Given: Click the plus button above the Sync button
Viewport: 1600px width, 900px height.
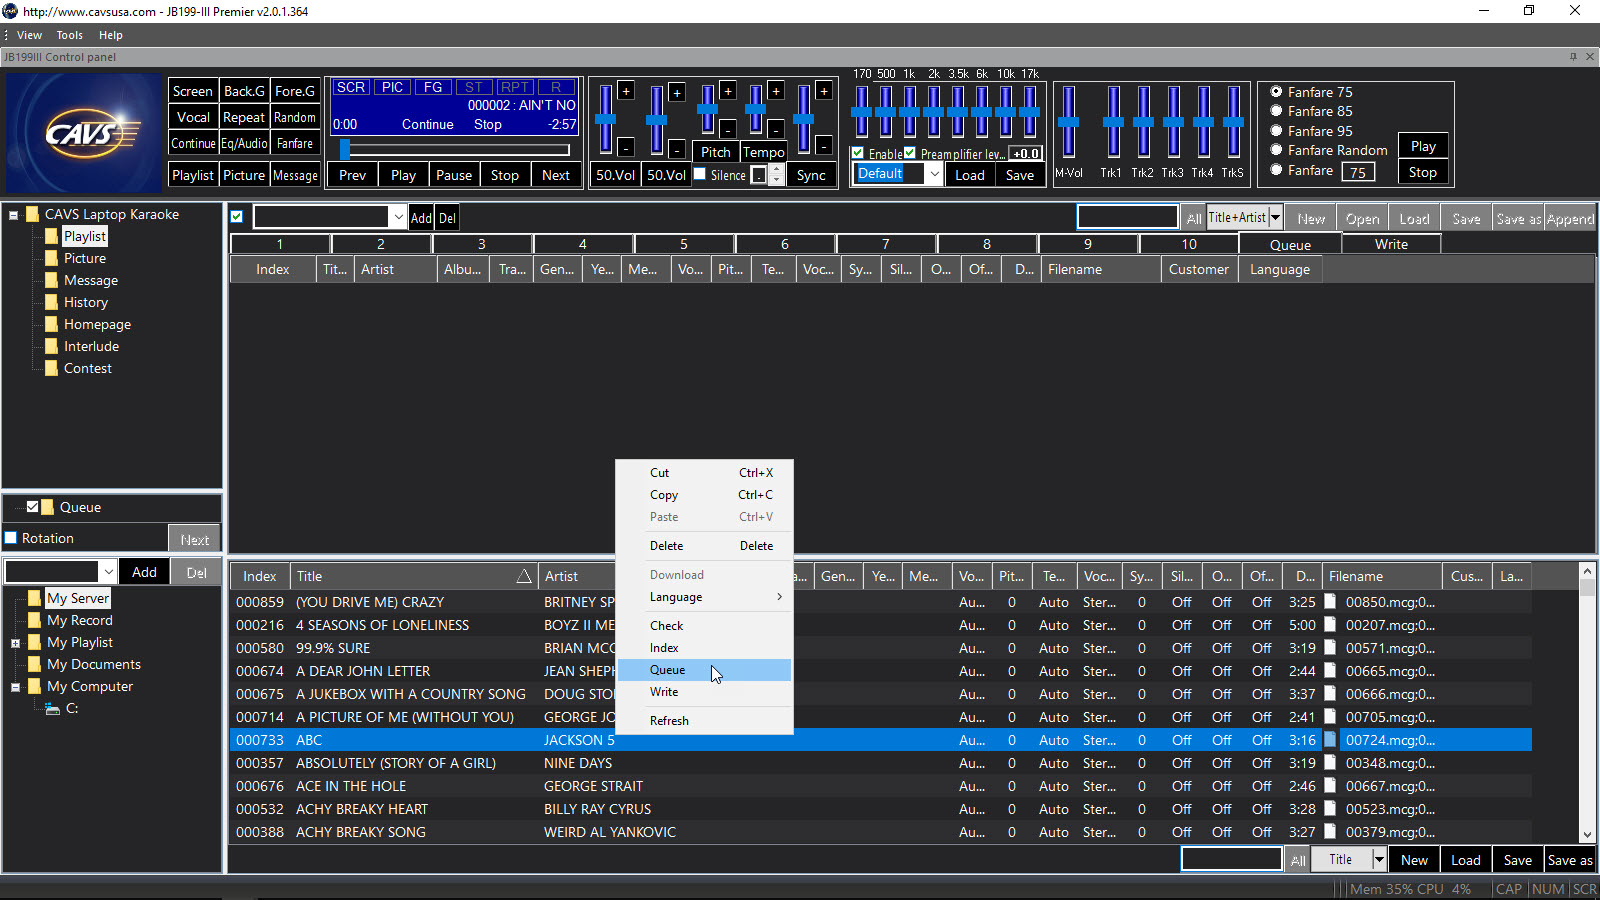Looking at the screenshot, I should [824, 91].
